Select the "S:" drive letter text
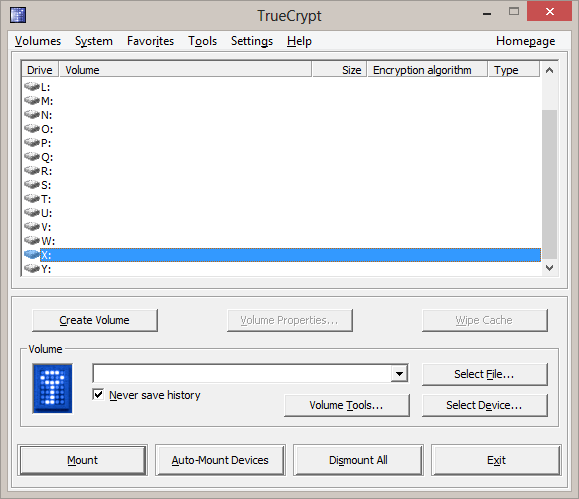Viewport: 579px width, 499px height. click(x=46, y=185)
